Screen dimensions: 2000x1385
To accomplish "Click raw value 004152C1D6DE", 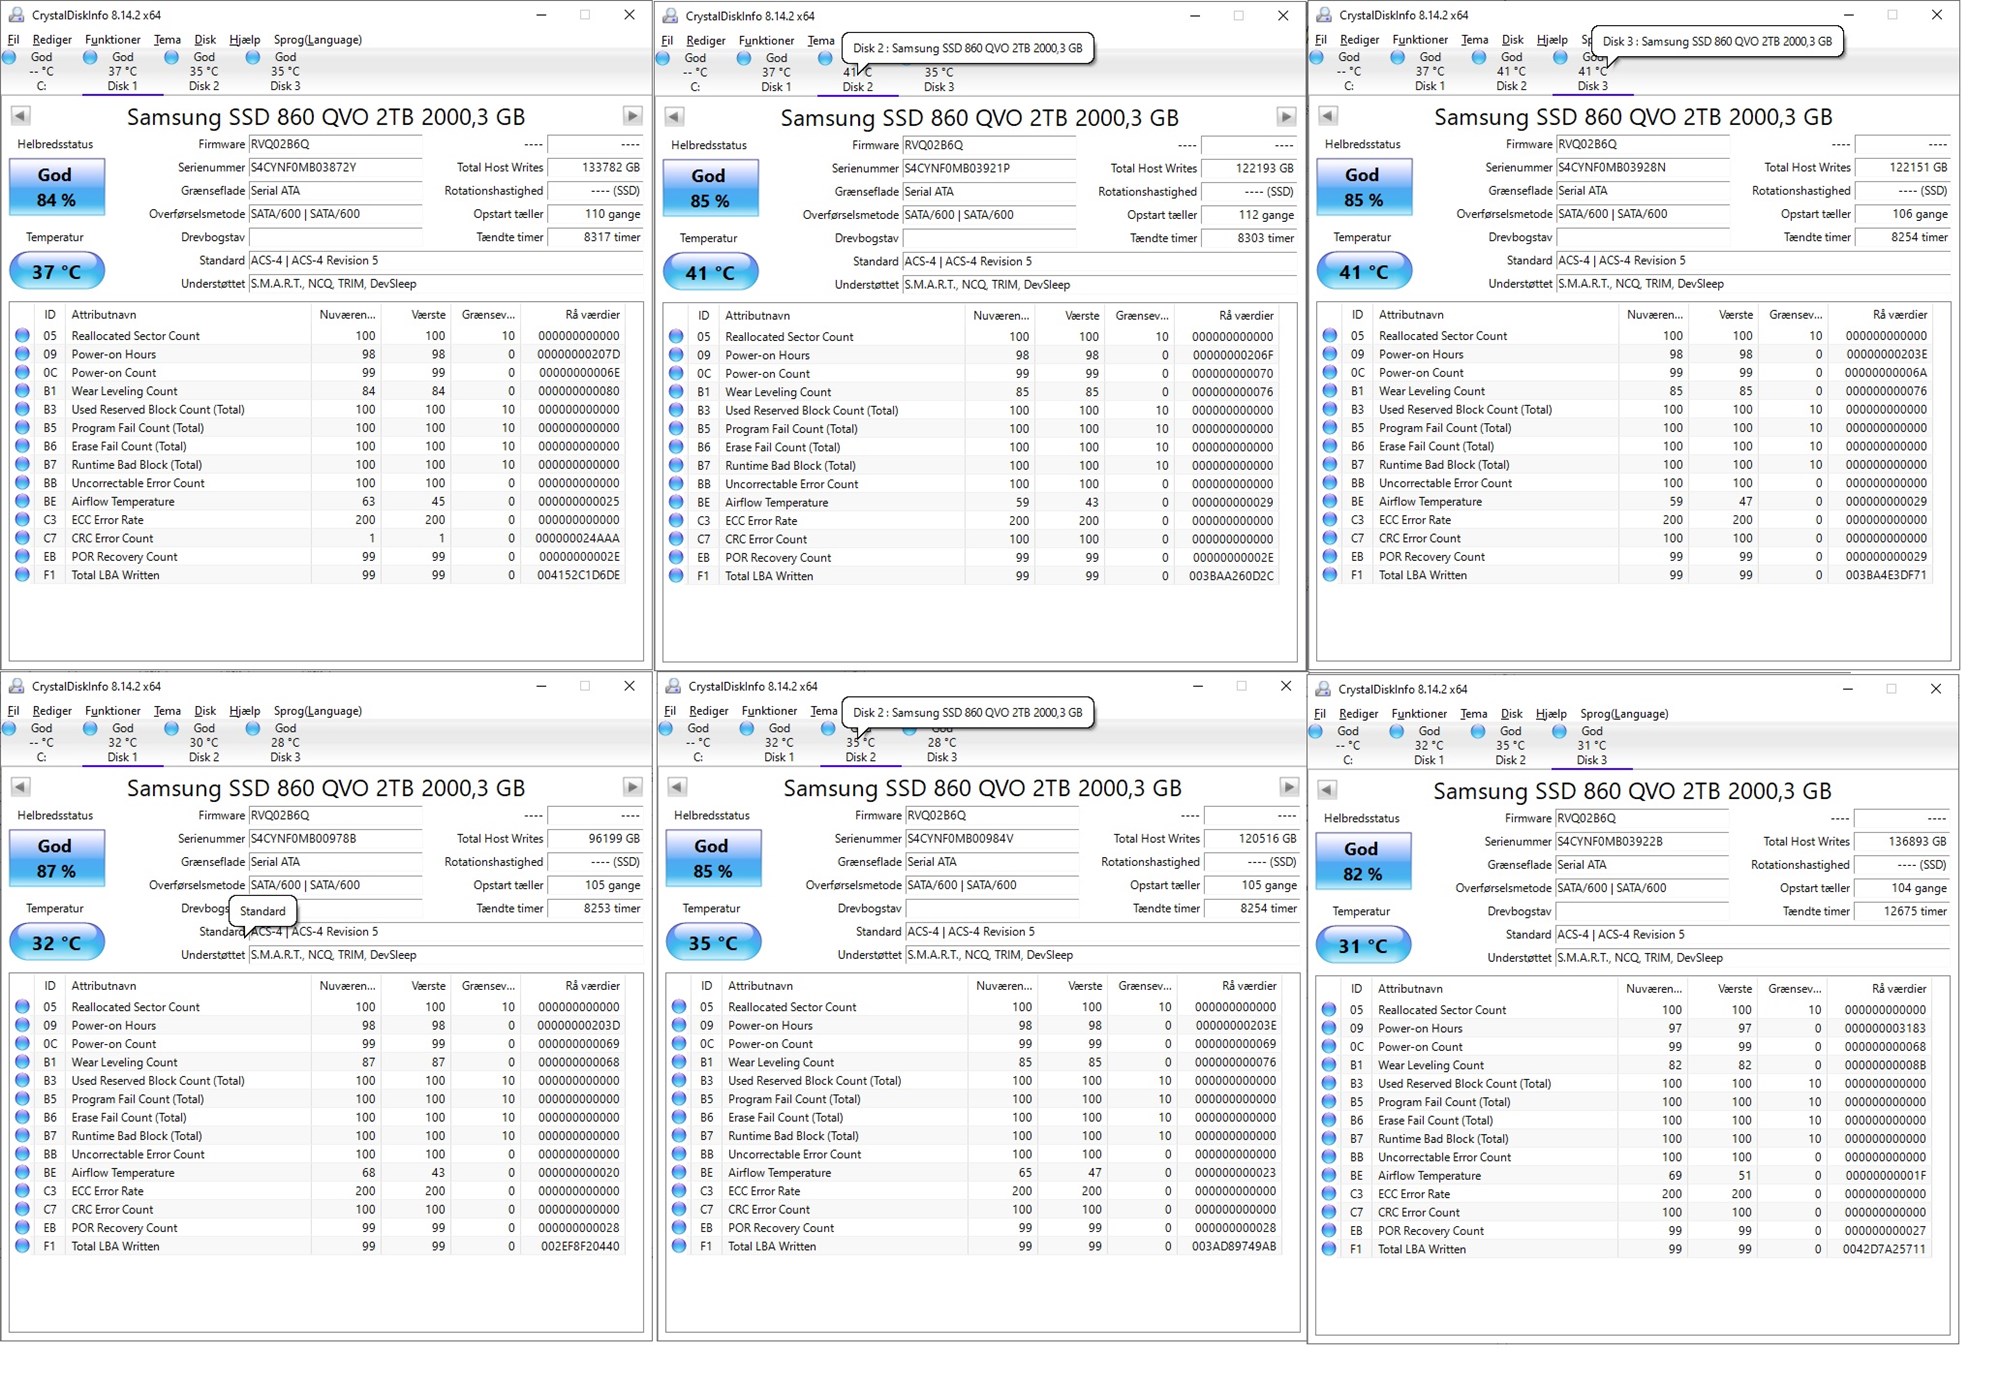I will pos(578,575).
